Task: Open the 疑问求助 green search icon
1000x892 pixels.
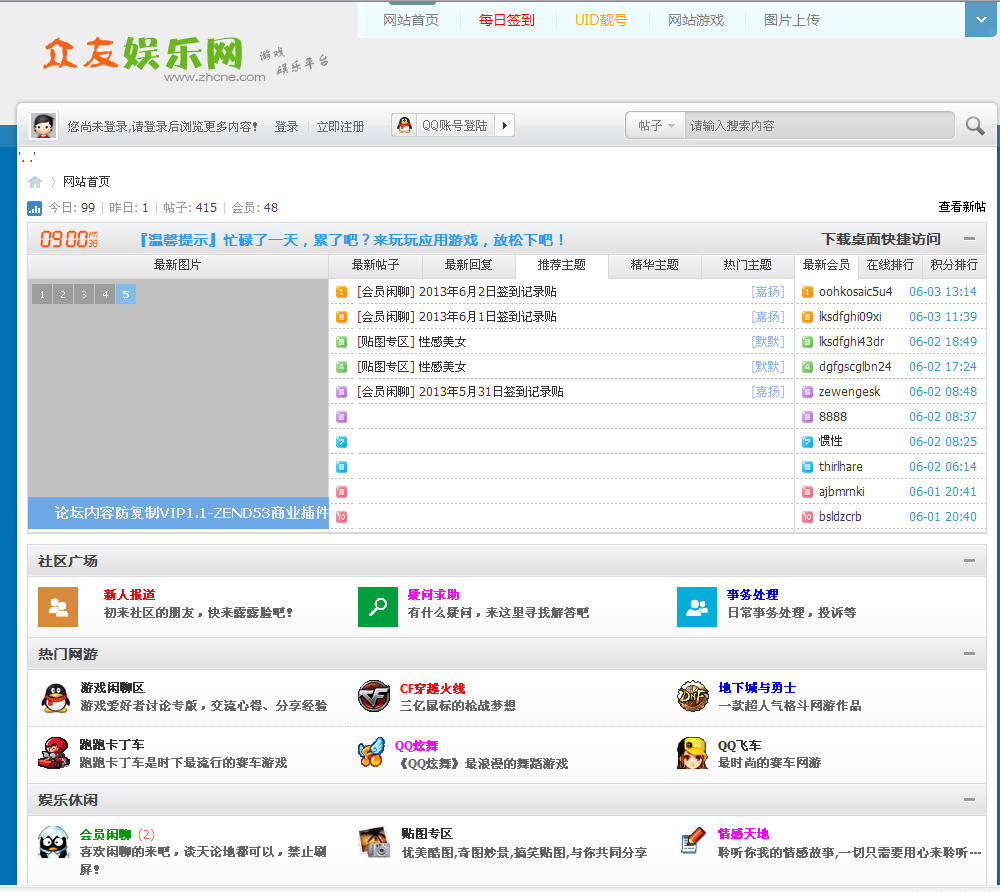Action: [x=377, y=607]
